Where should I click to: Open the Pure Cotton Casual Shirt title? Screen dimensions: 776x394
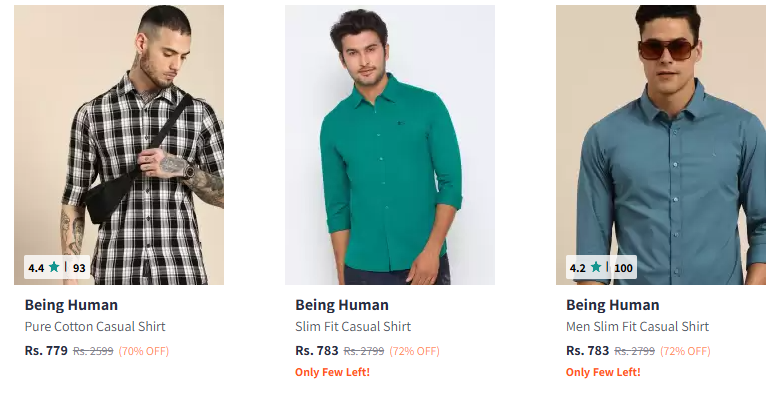(x=95, y=327)
